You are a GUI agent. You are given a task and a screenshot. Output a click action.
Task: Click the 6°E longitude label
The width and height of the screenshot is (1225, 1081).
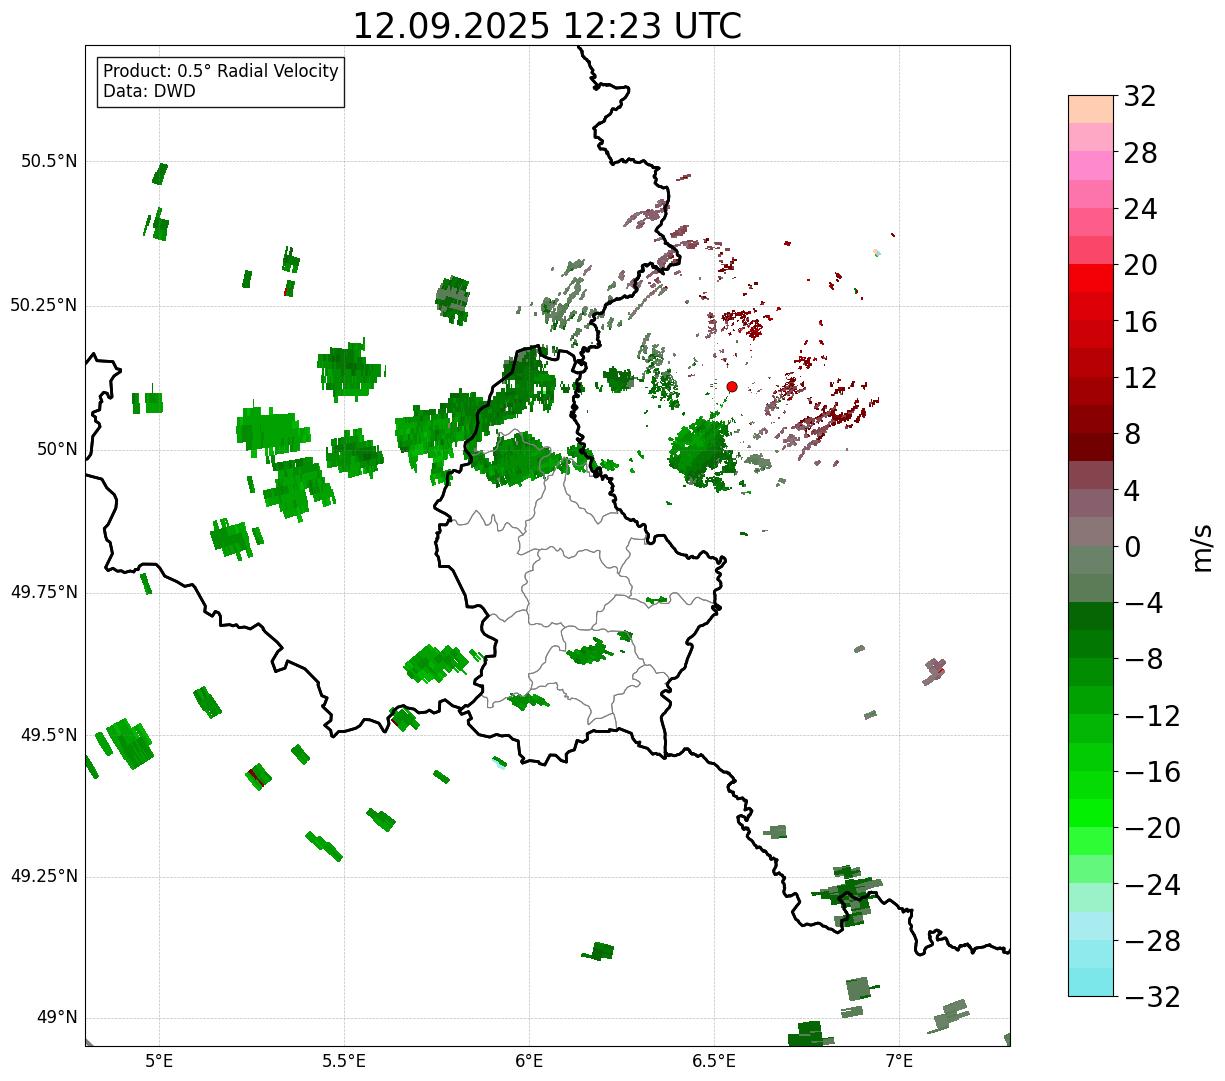[x=530, y=1061]
